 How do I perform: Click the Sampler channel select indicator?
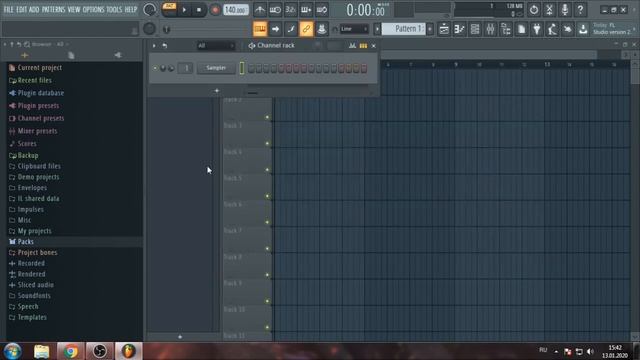(242, 68)
